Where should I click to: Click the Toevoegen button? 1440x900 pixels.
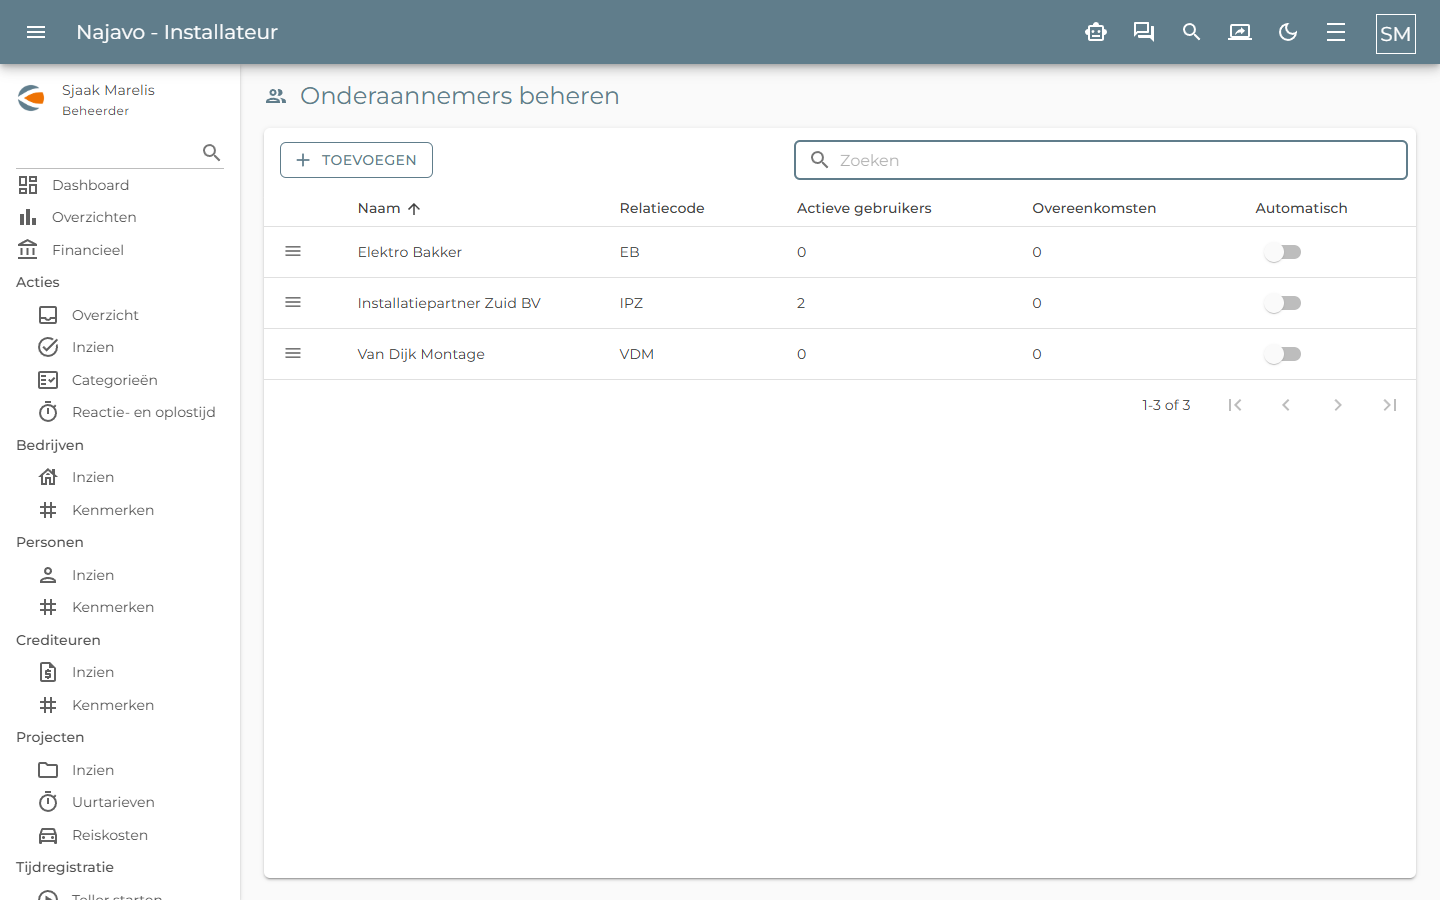(x=356, y=160)
